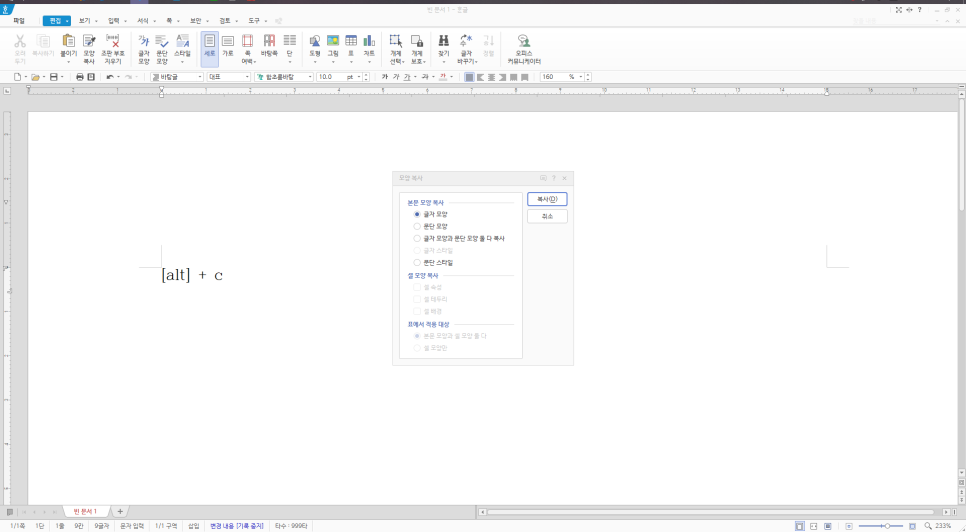
Task: Click the font size stepper arrows
Action: click(x=367, y=77)
